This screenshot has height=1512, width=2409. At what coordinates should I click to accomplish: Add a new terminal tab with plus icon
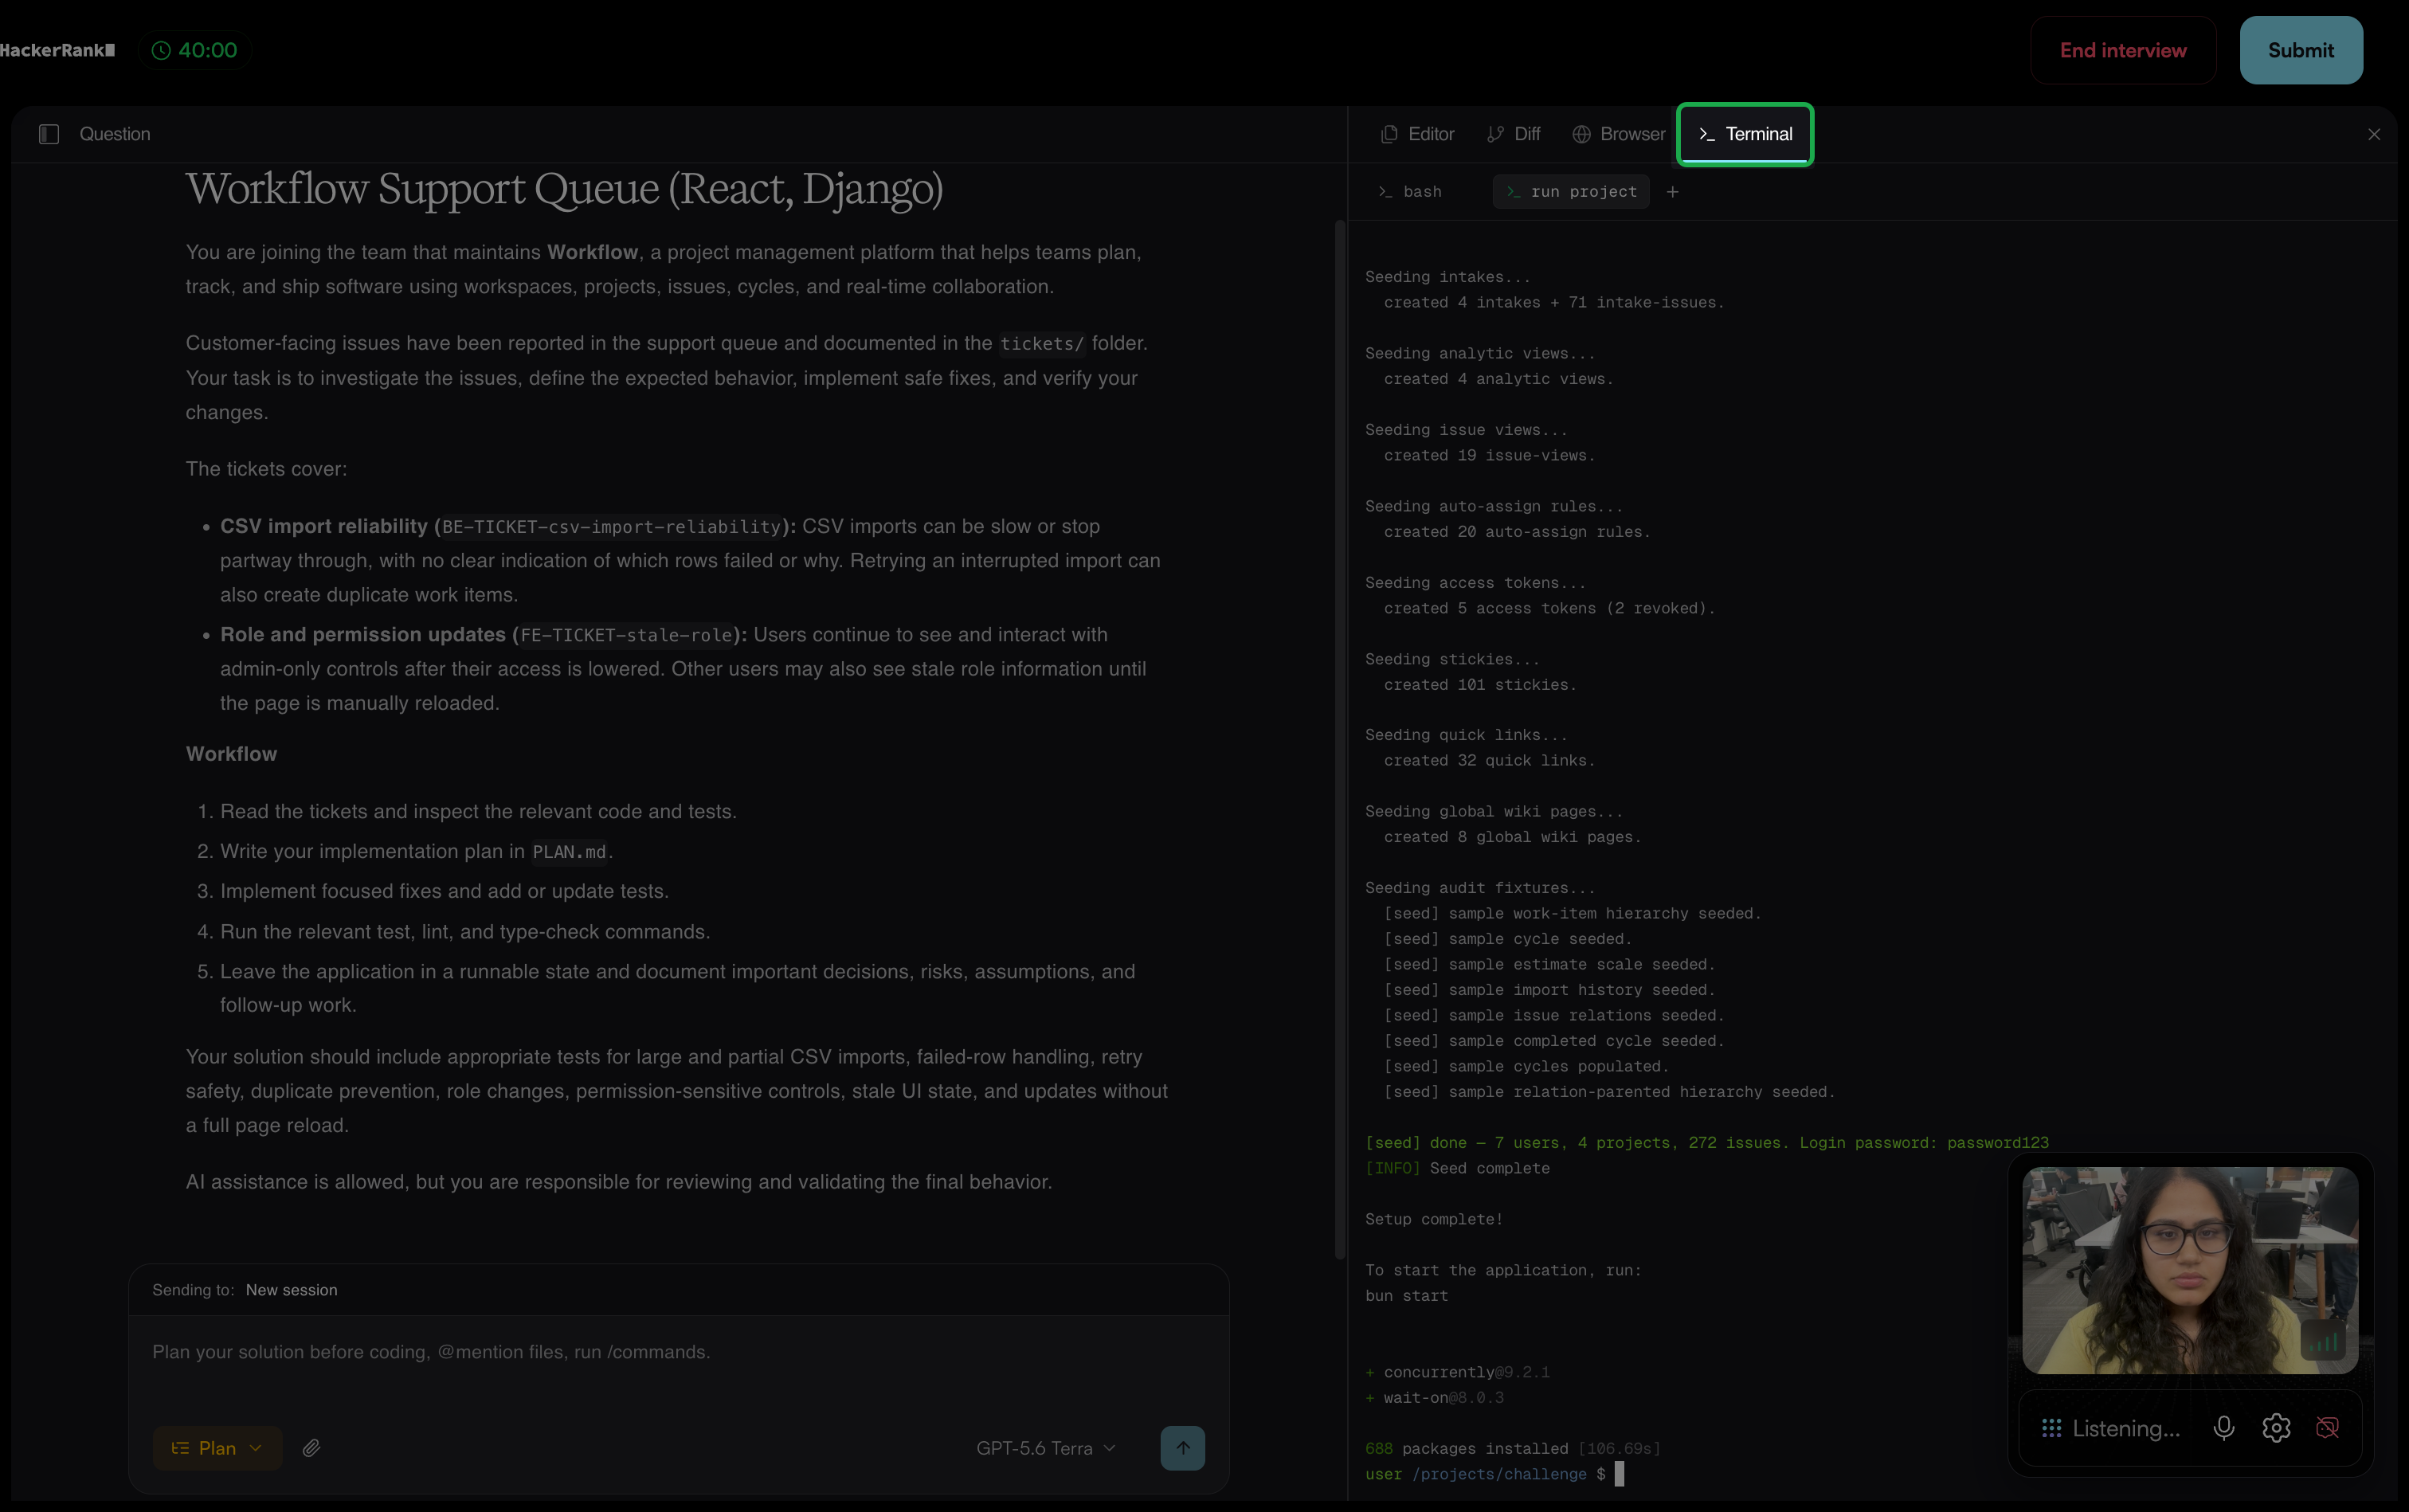point(1672,192)
